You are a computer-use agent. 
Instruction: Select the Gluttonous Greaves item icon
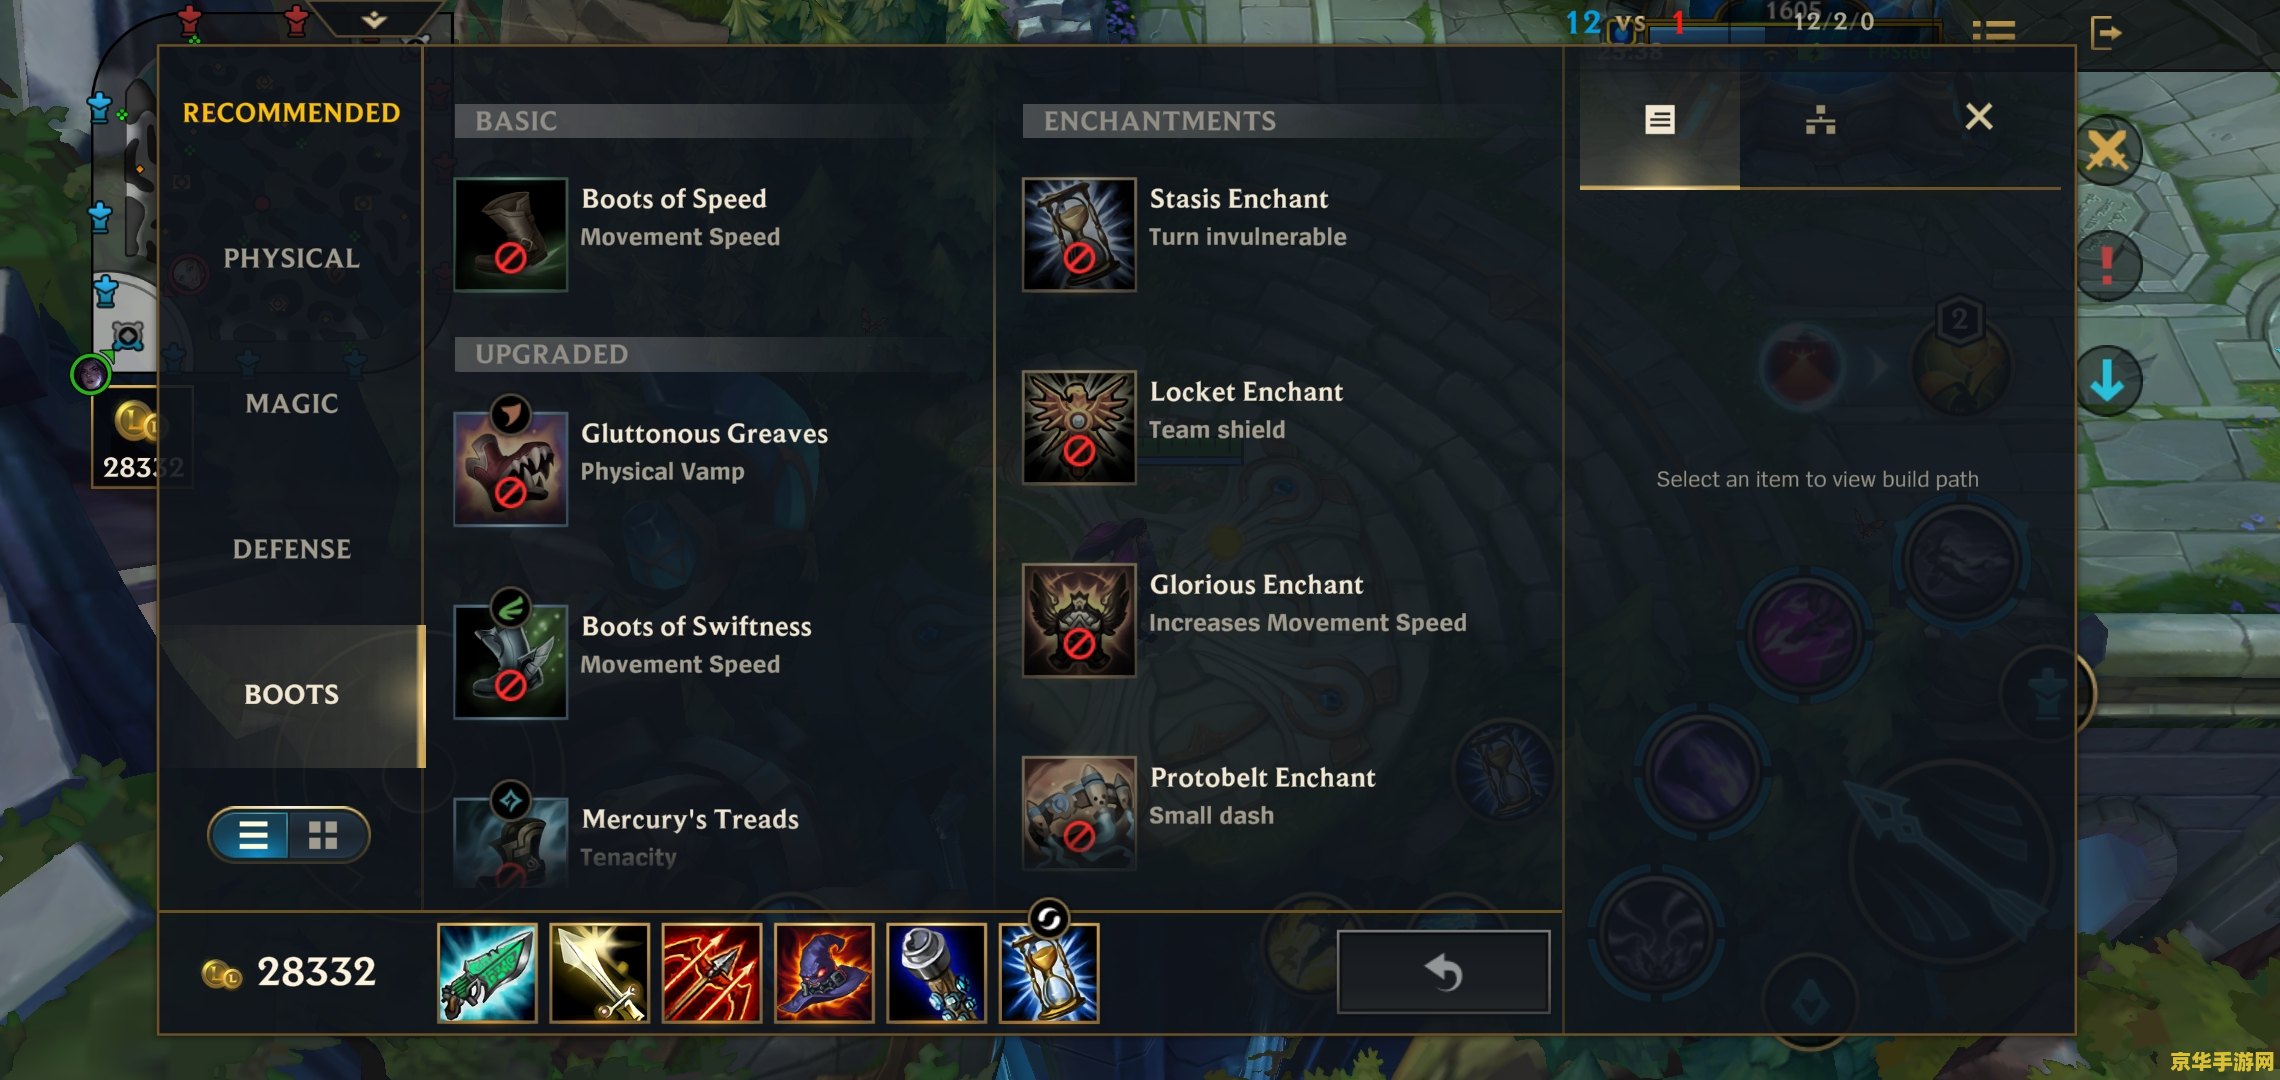coord(511,469)
